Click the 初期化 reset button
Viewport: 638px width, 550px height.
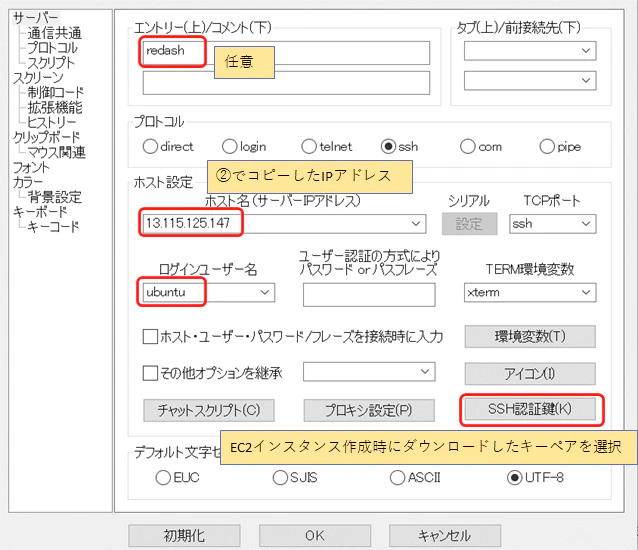184,536
